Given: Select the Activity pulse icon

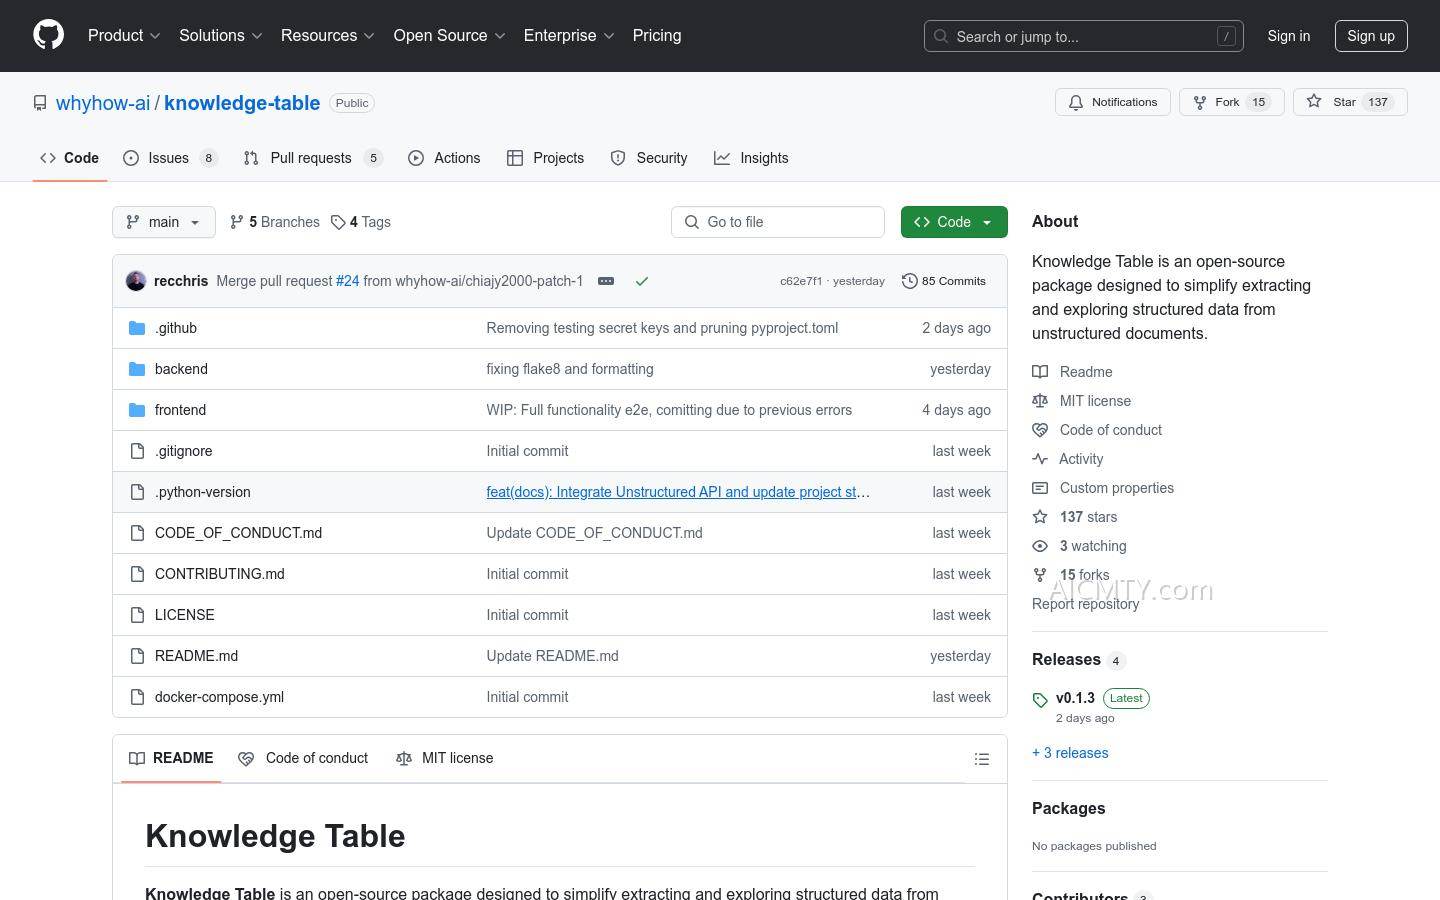Looking at the screenshot, I should click(1040, 459).
